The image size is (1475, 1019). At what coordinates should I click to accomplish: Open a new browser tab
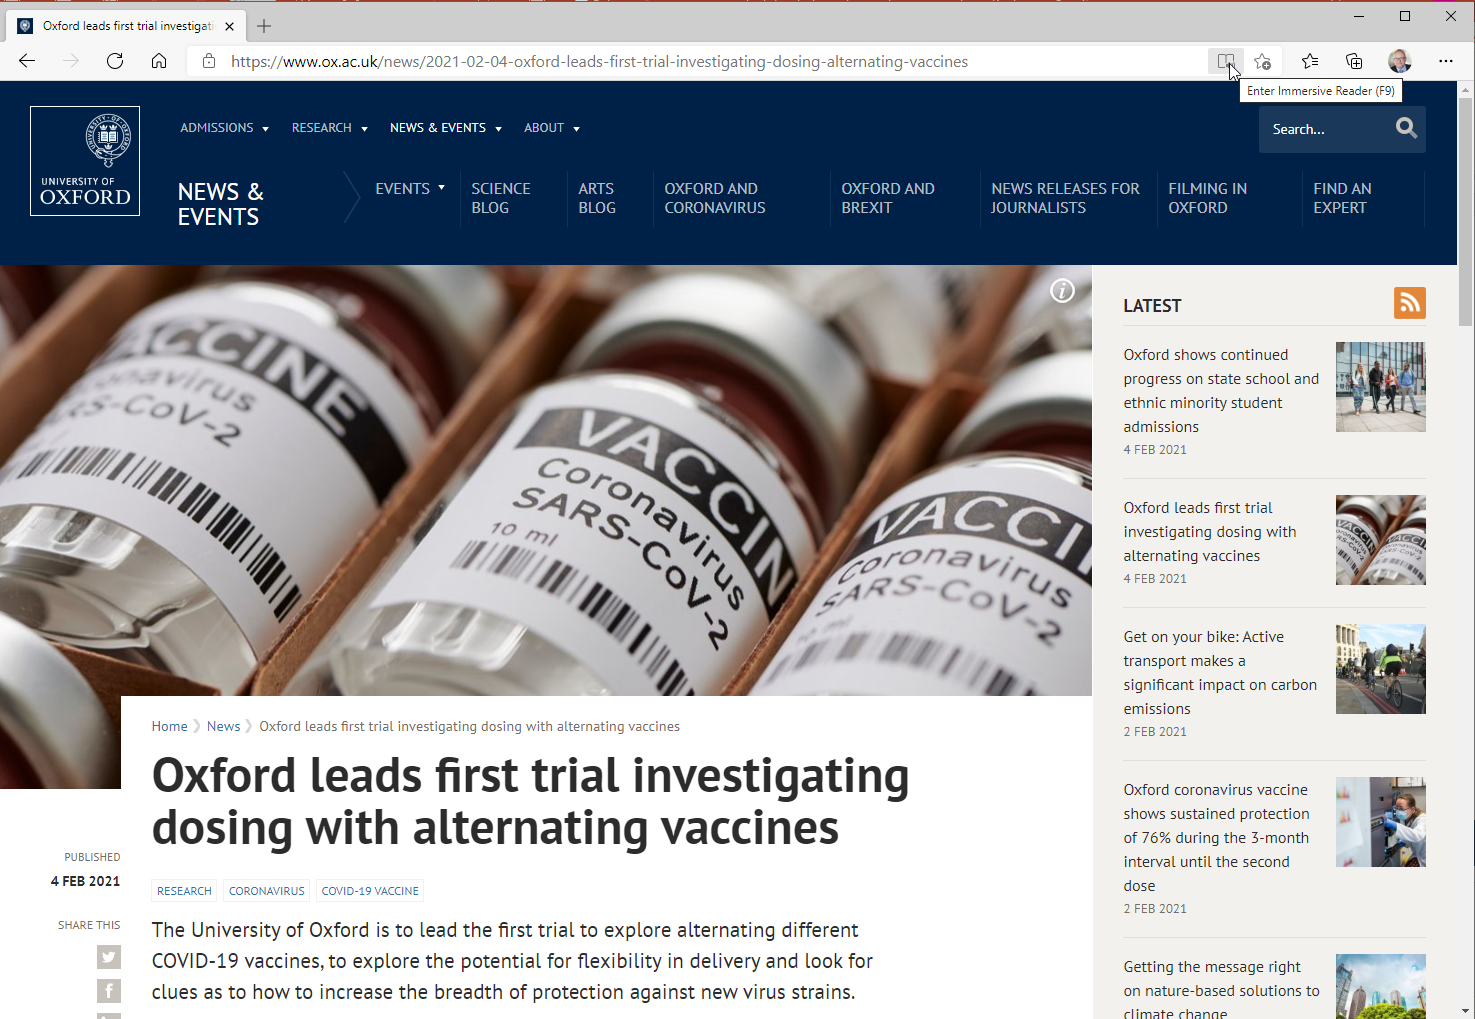264,26
